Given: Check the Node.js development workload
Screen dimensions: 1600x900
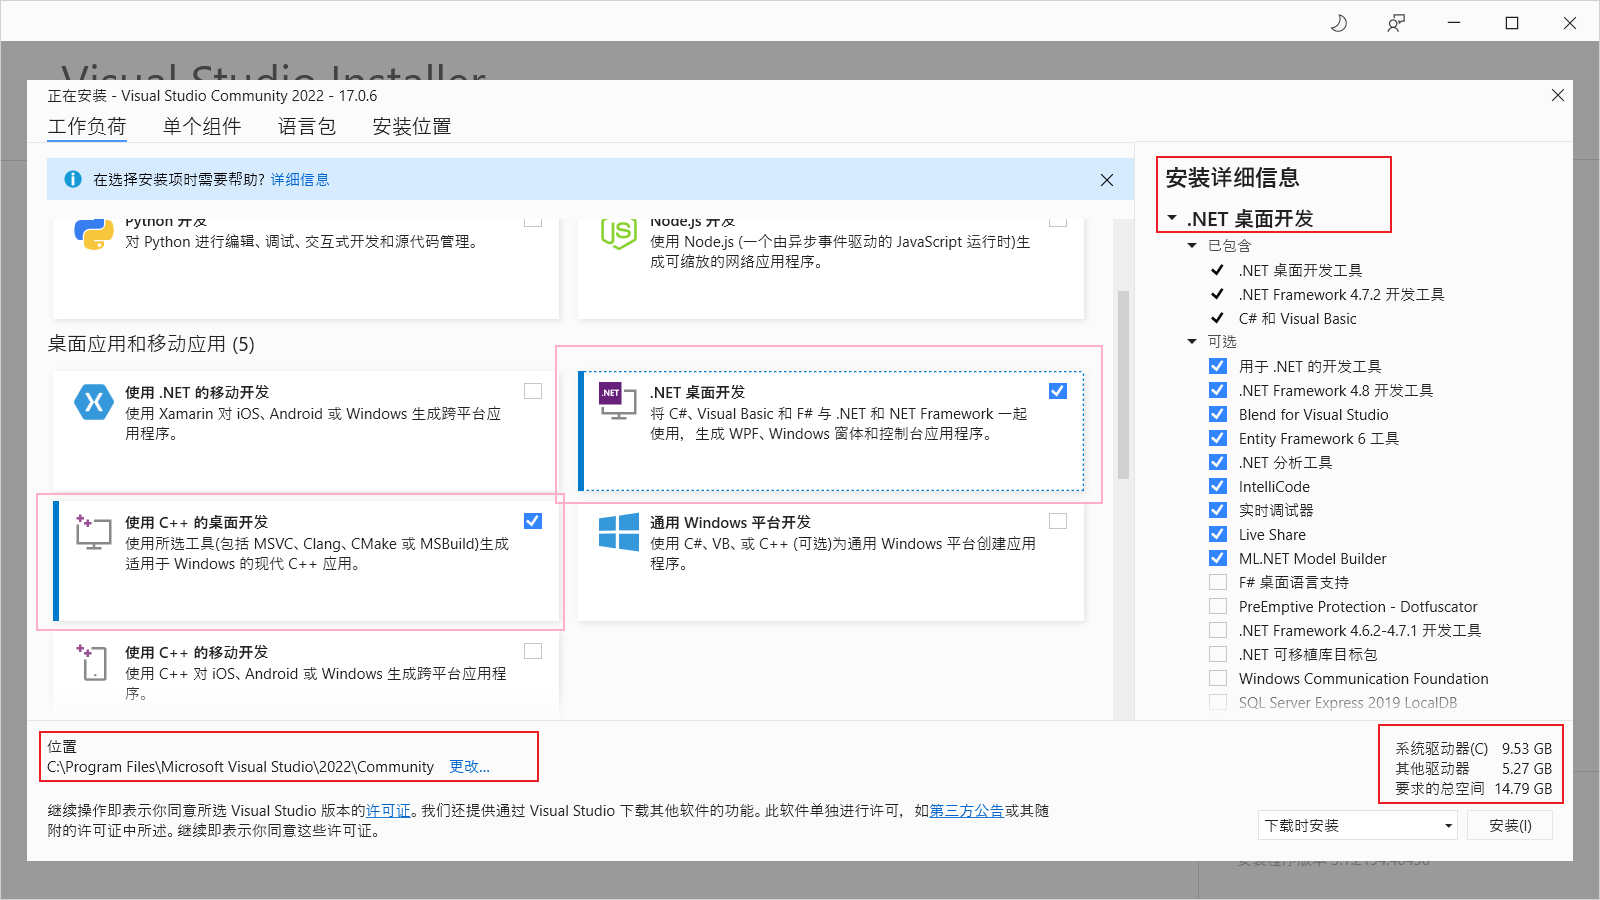Looking at the screenshot, I should (1058, 221).
